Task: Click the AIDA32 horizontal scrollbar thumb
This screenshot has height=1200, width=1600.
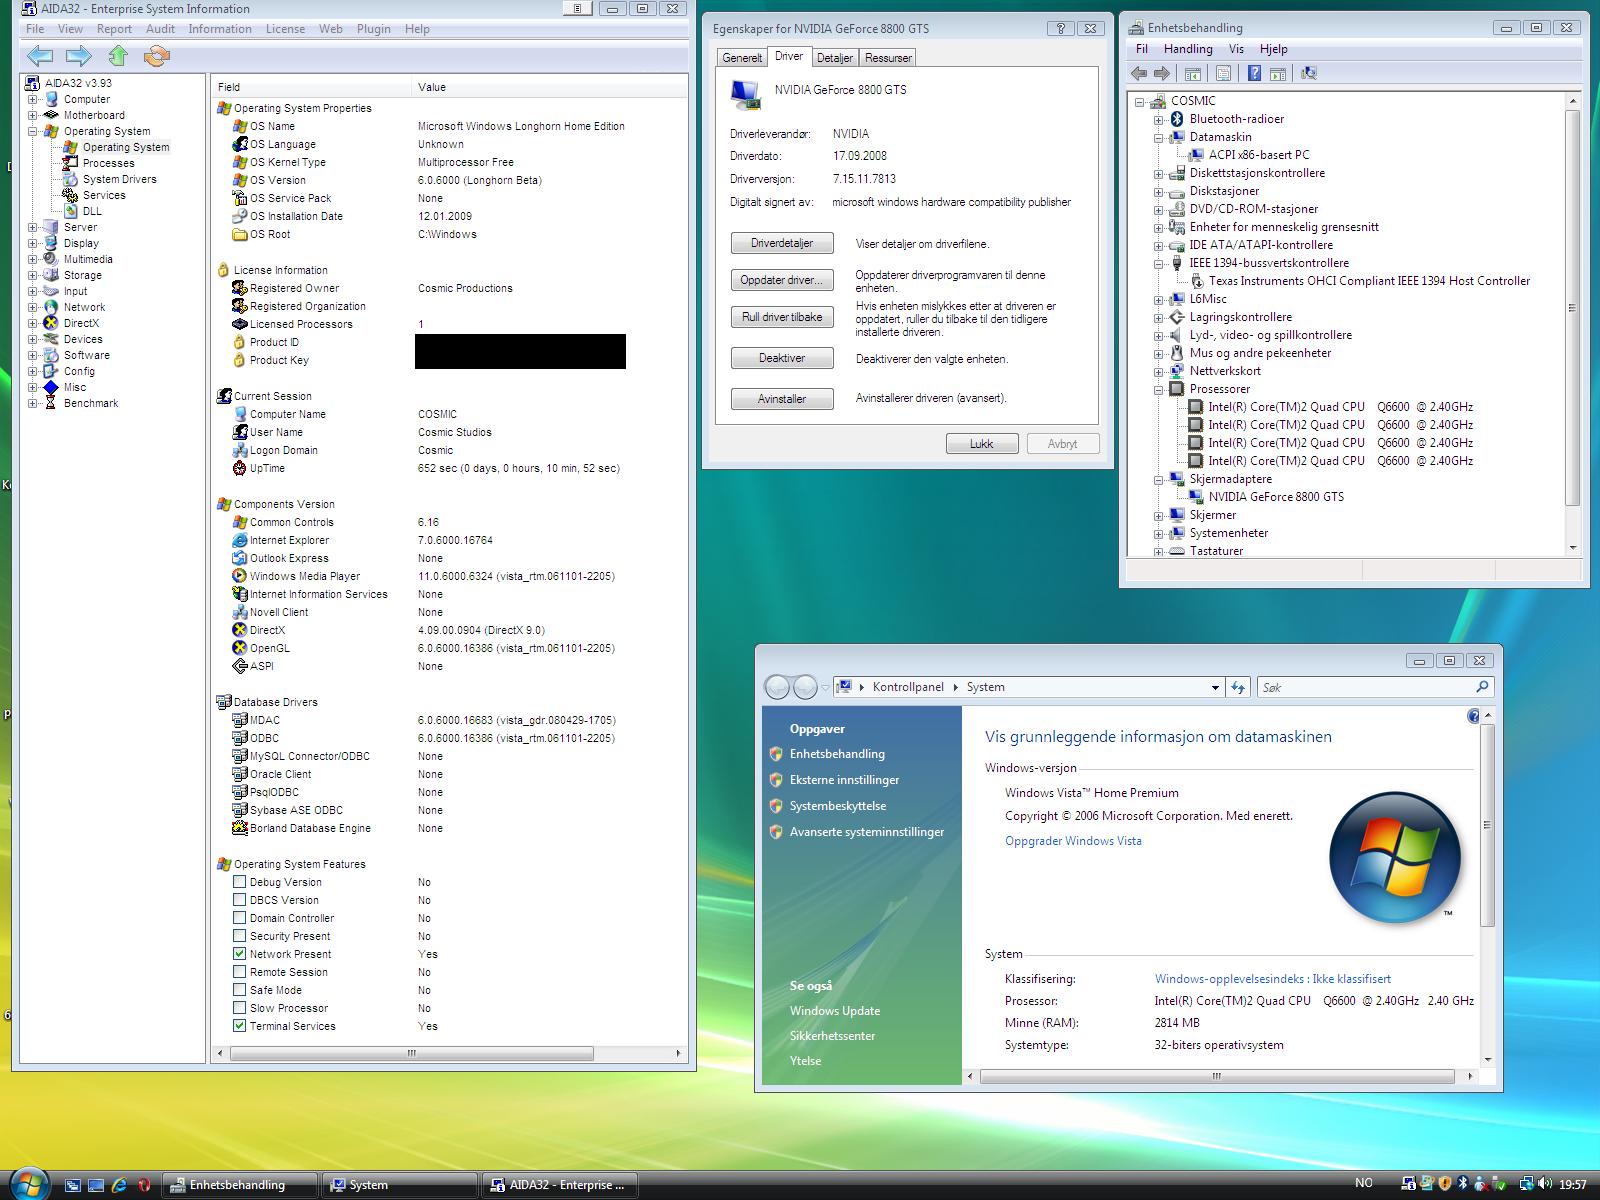Action: click(x=411, y=1053)
